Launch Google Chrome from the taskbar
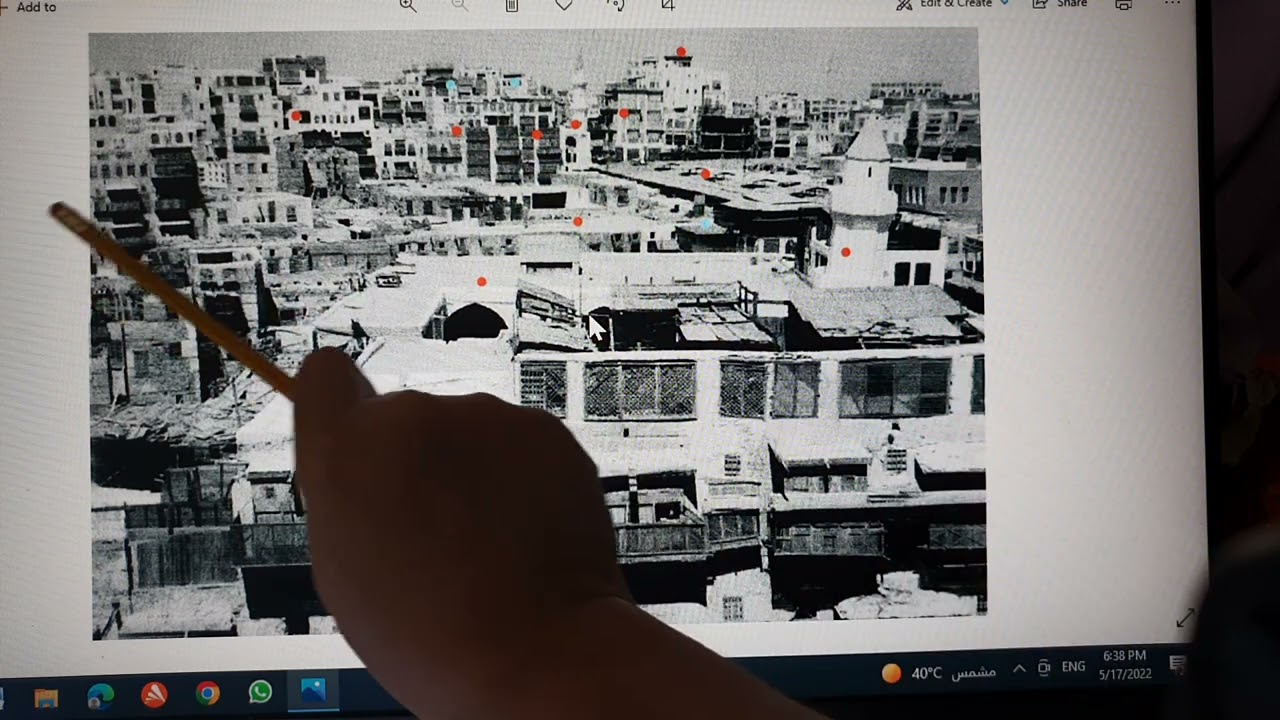This screenshot has width=1280, height=720. 207,693
